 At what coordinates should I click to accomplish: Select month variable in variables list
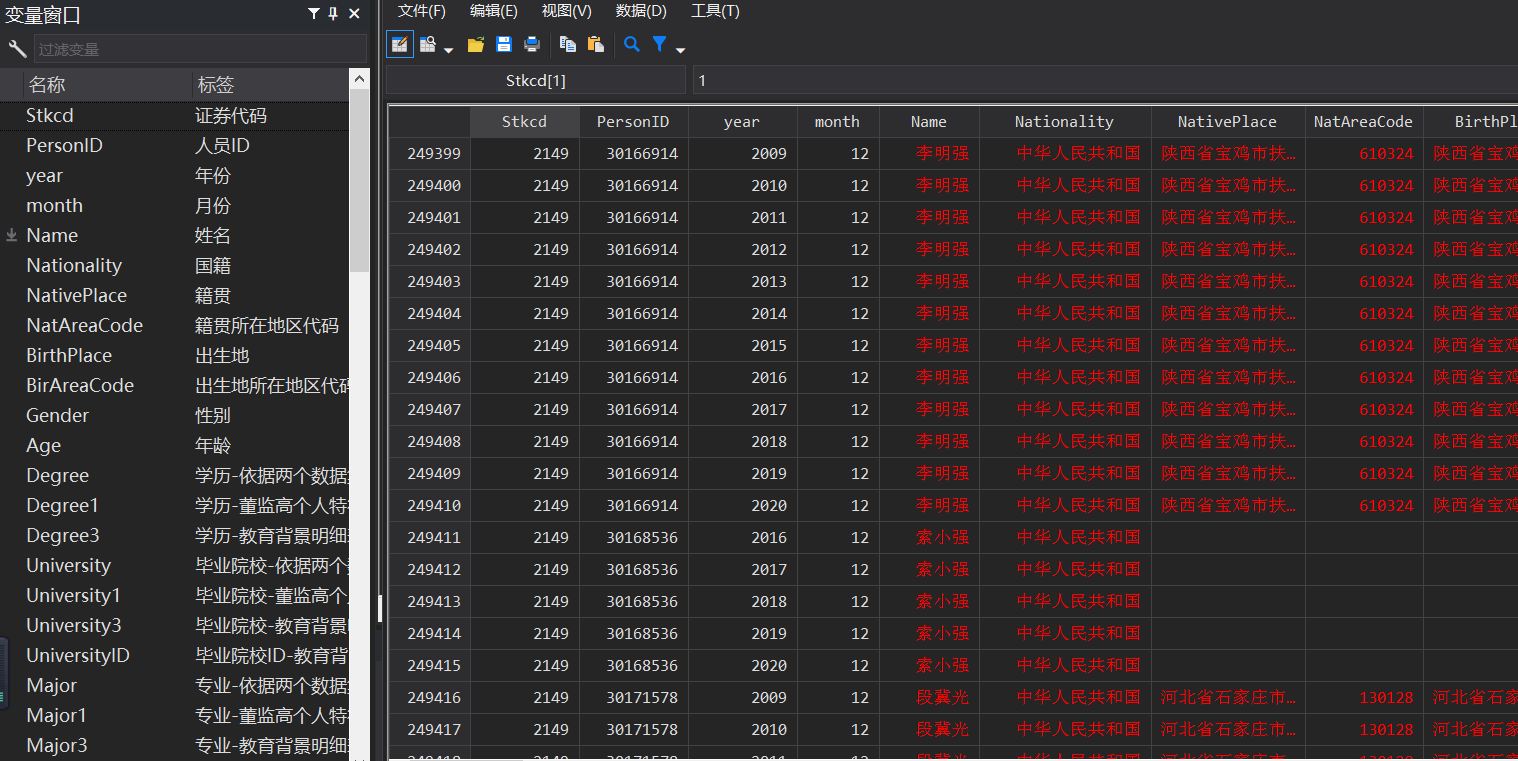175,205
